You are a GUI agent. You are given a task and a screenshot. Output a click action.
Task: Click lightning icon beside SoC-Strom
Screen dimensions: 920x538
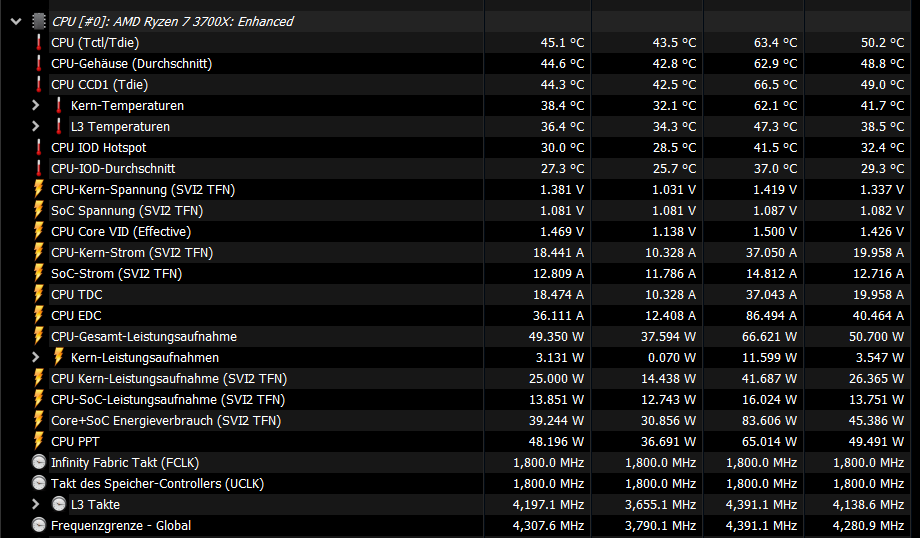[39, 273]
